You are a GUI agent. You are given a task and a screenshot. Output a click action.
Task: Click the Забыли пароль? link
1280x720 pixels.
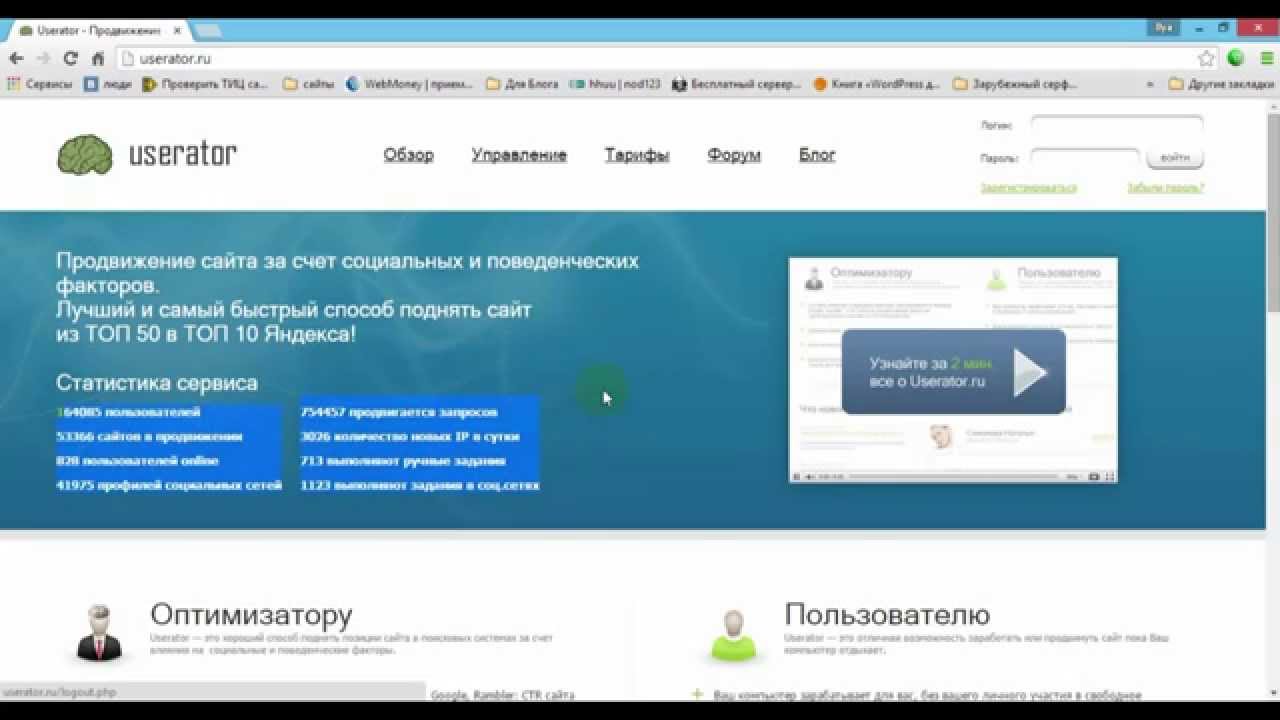(1165, 188)
